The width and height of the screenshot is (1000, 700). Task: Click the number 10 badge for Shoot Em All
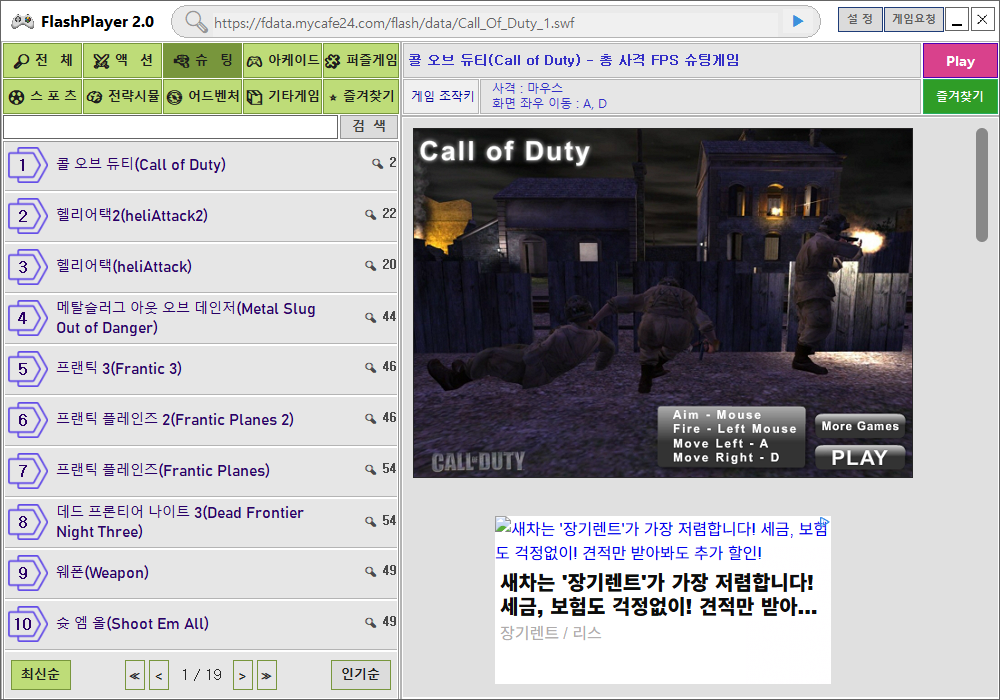click(27, 624)
